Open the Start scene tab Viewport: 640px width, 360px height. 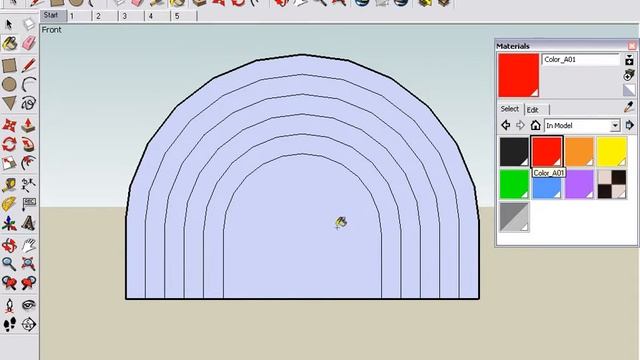53,16
